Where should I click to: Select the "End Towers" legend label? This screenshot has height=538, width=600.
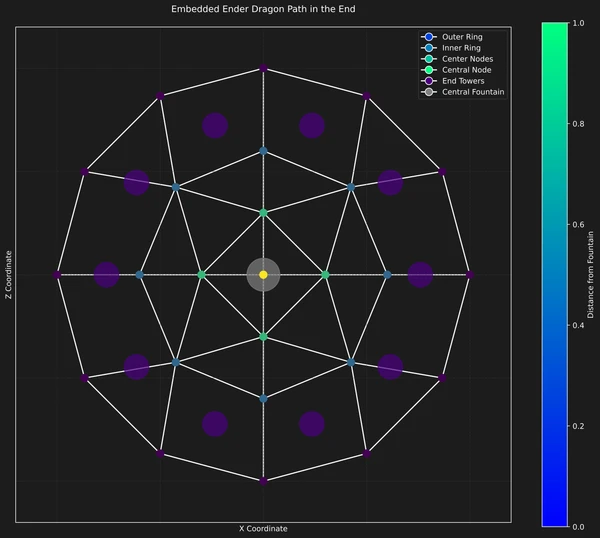(463, 81)
